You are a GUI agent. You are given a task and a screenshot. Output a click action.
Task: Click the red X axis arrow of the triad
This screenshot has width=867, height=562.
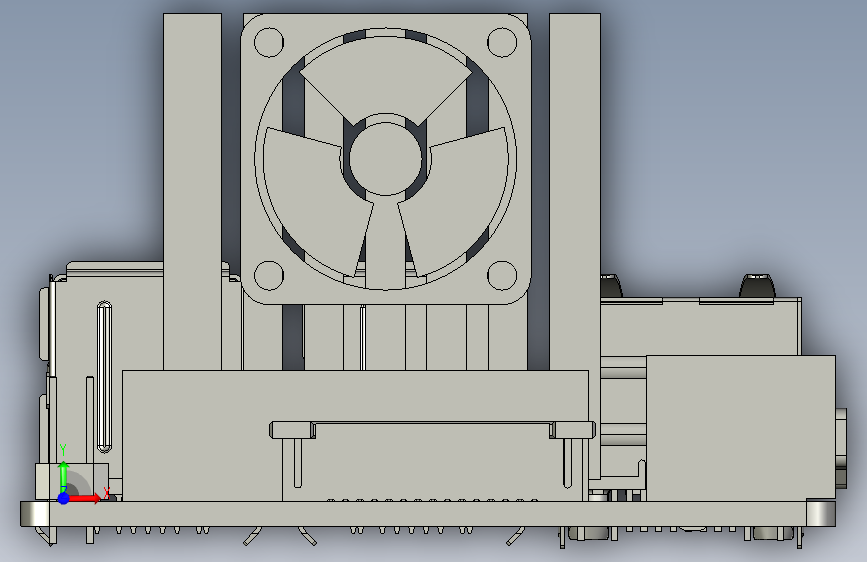pyautogui.click(x=85, y=498)
